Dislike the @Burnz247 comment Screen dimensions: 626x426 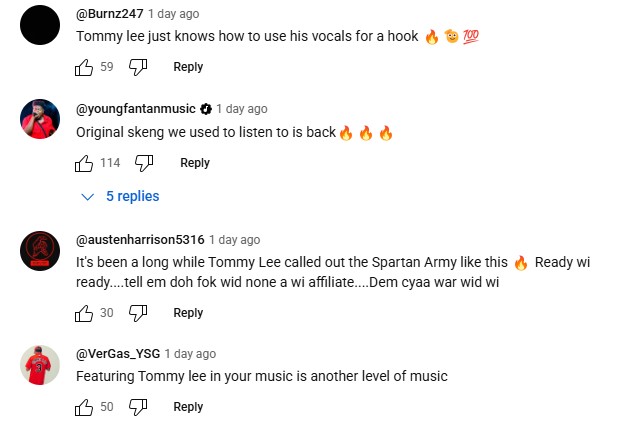[x=139, y=67]
